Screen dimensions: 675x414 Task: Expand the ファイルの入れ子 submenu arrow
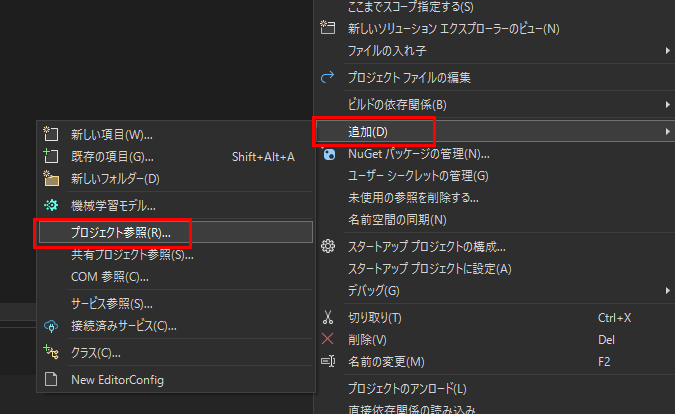[667, 51]
